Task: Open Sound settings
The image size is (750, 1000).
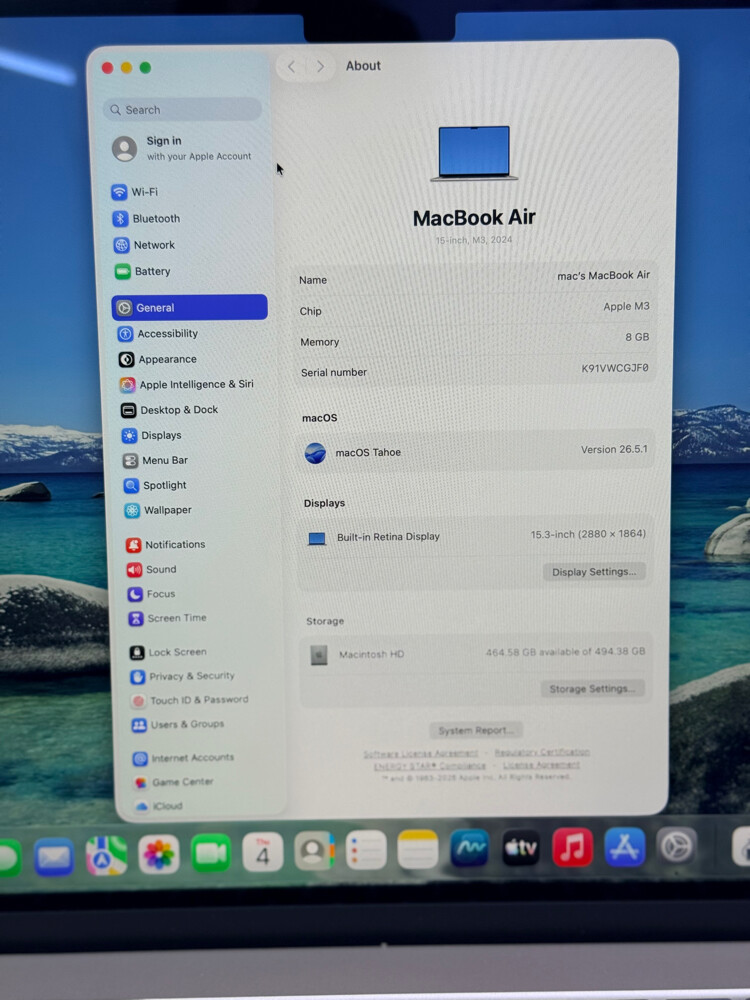Action: [152, 570]
